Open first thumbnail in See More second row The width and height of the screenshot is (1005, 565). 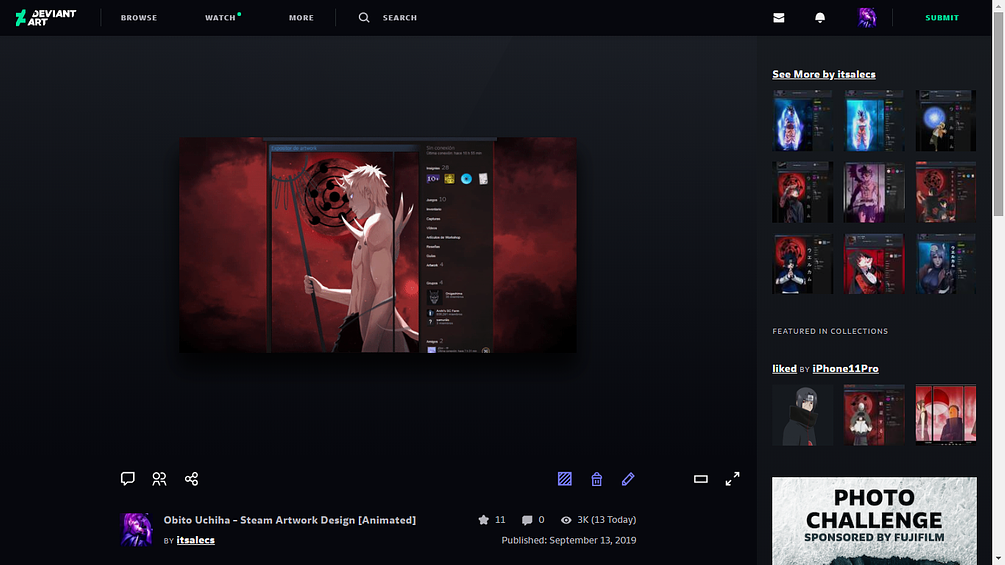802,192
